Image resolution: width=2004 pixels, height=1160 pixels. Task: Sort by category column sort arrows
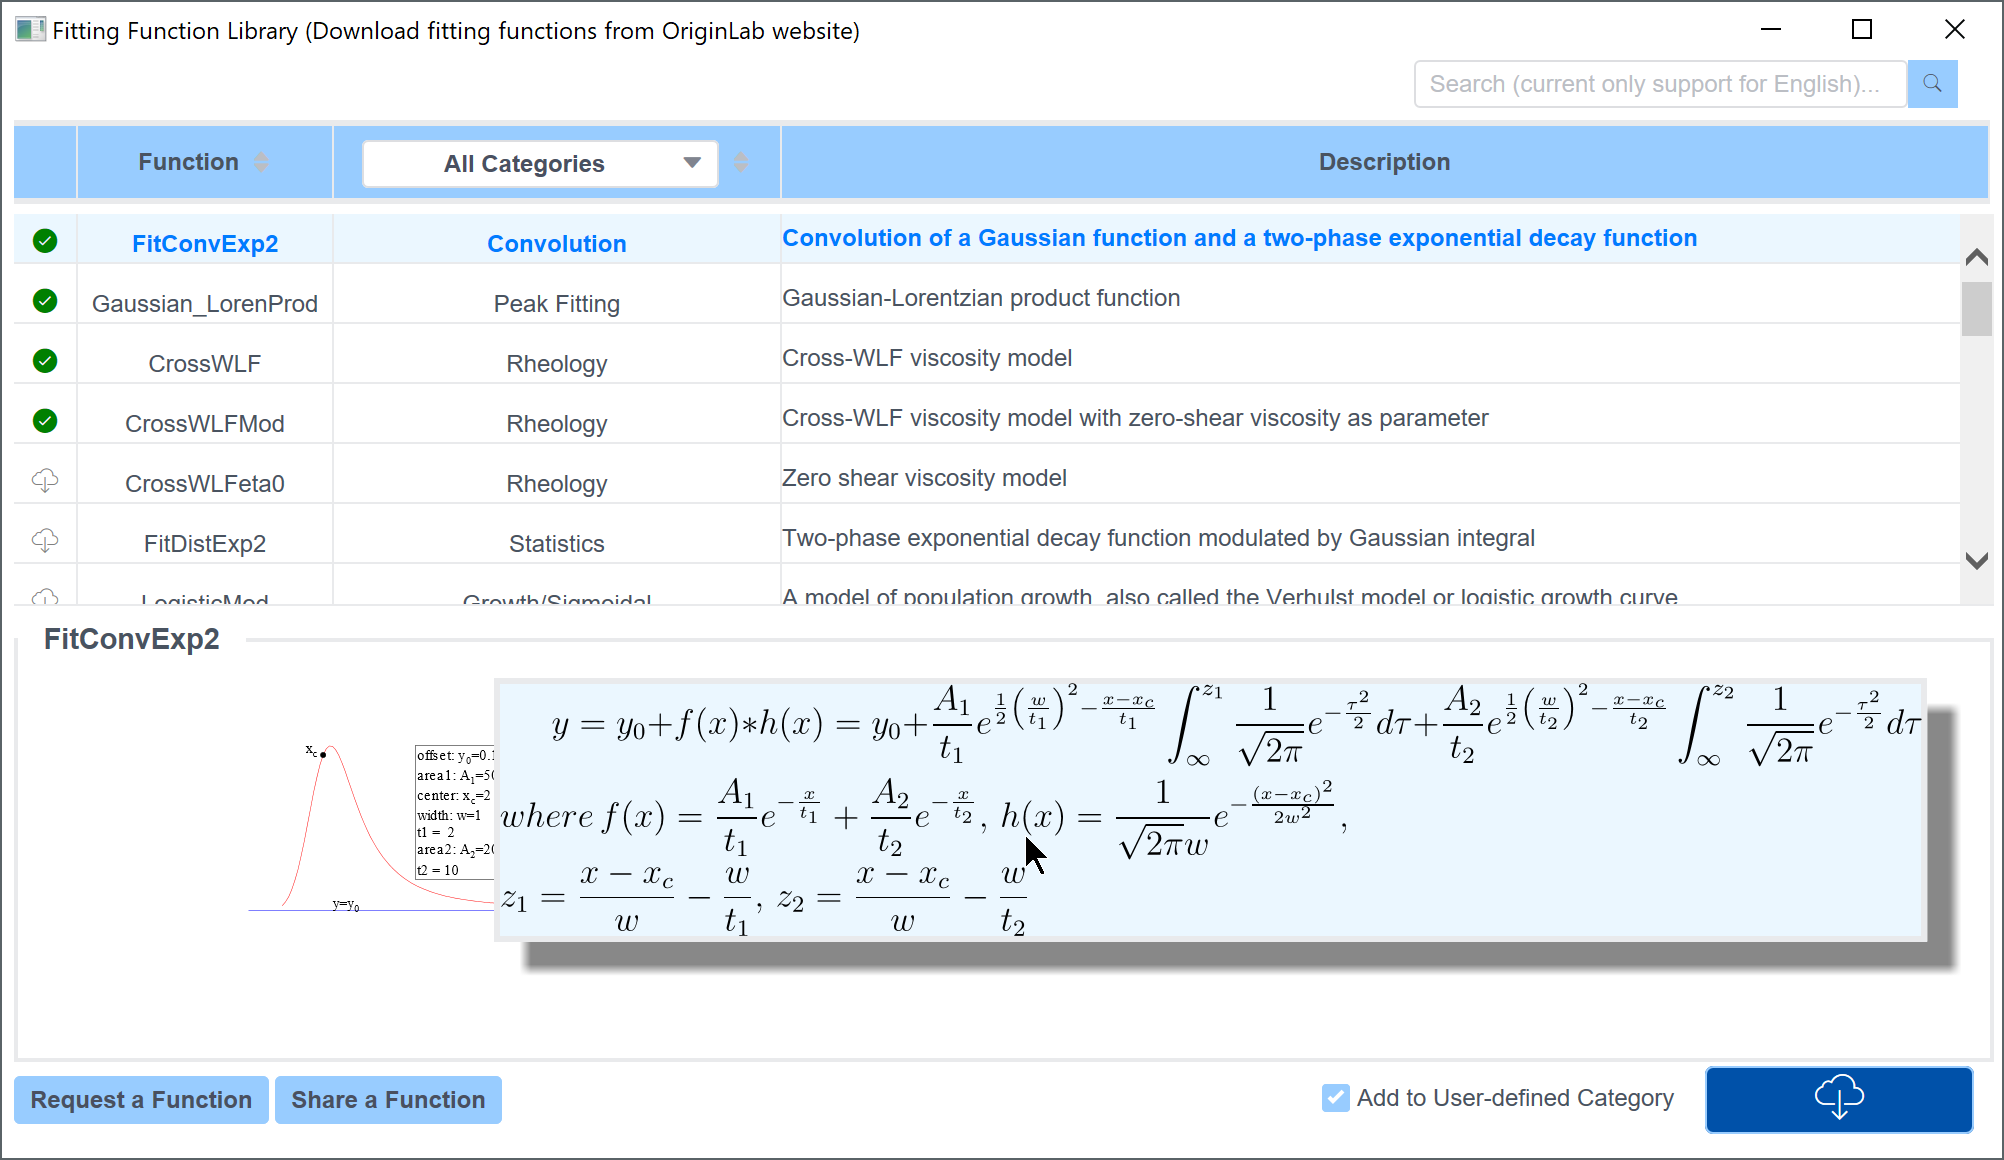click(x=741, y=162)
